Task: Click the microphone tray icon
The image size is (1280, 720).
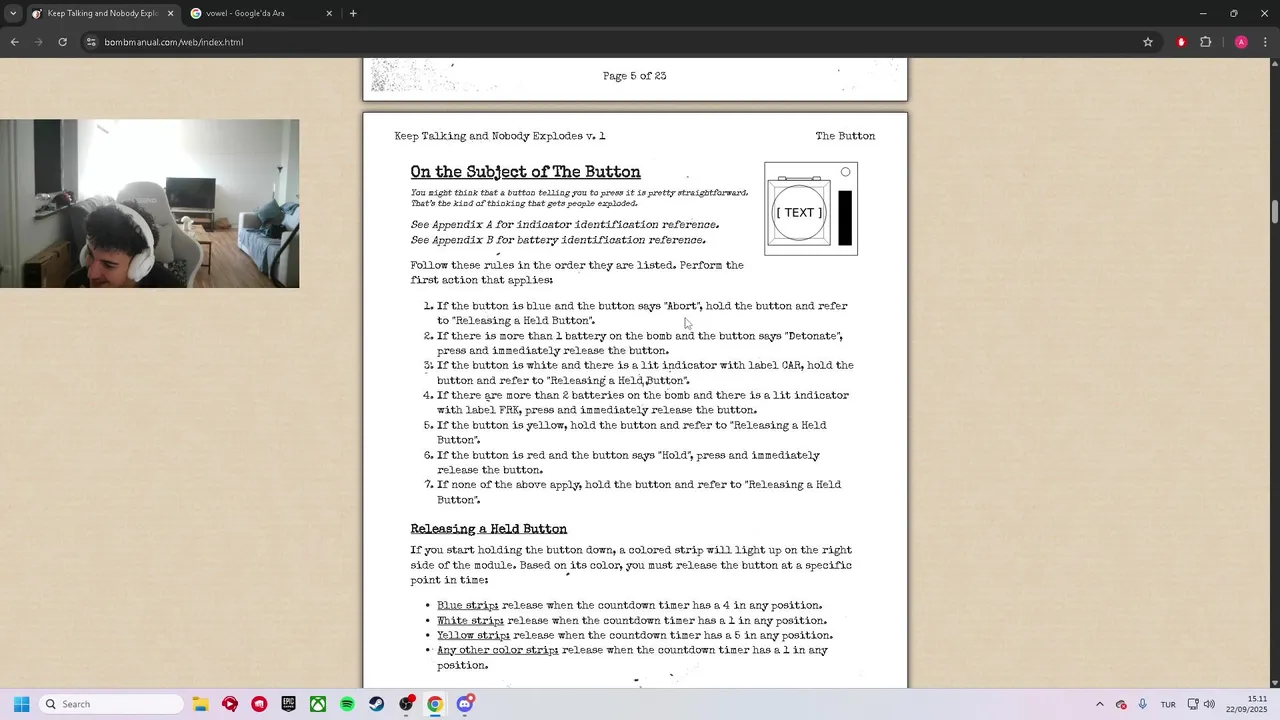Action: (x=1142, y=704)
